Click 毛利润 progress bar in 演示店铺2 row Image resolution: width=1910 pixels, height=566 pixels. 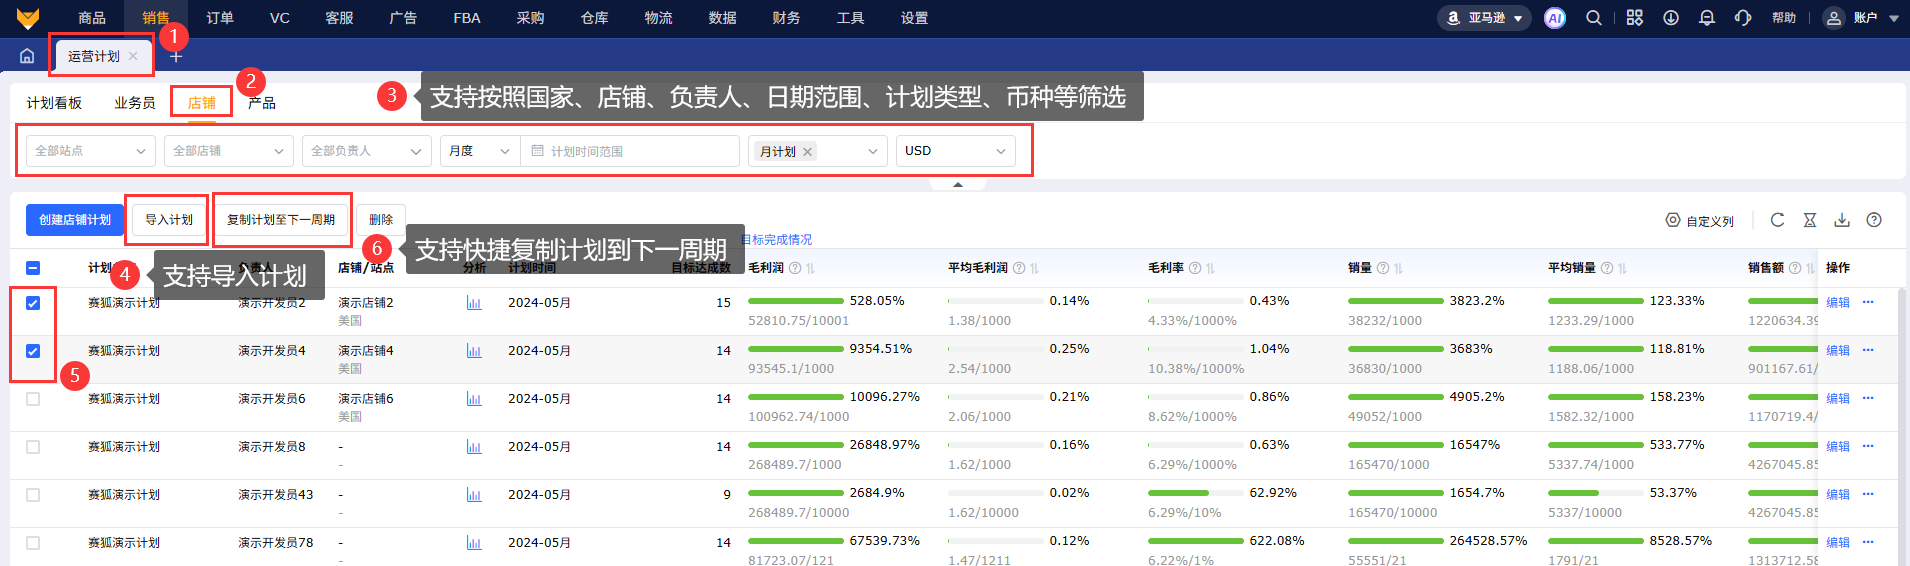coord(796,301)
